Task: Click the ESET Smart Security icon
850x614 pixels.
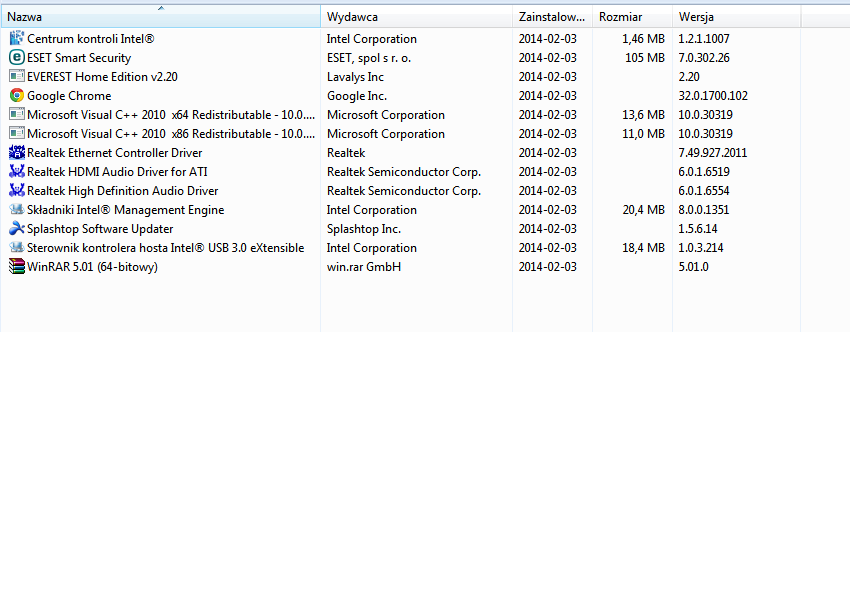Action: pyautogui.click(x=17, y=57)
